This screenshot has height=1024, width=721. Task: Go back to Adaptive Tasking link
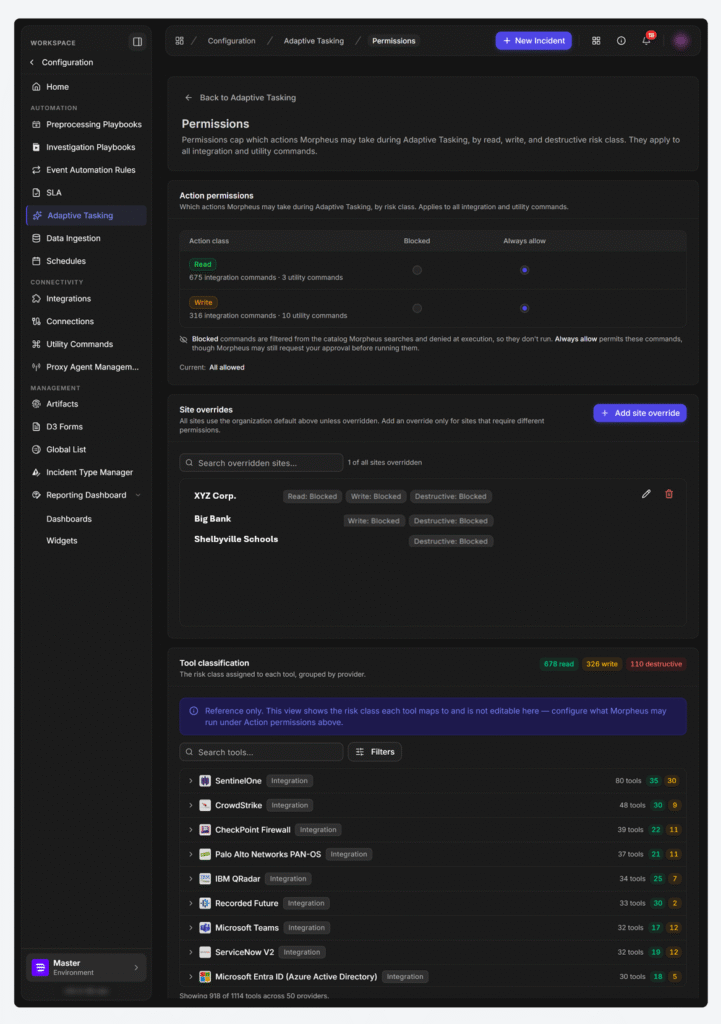pos(240,98)
